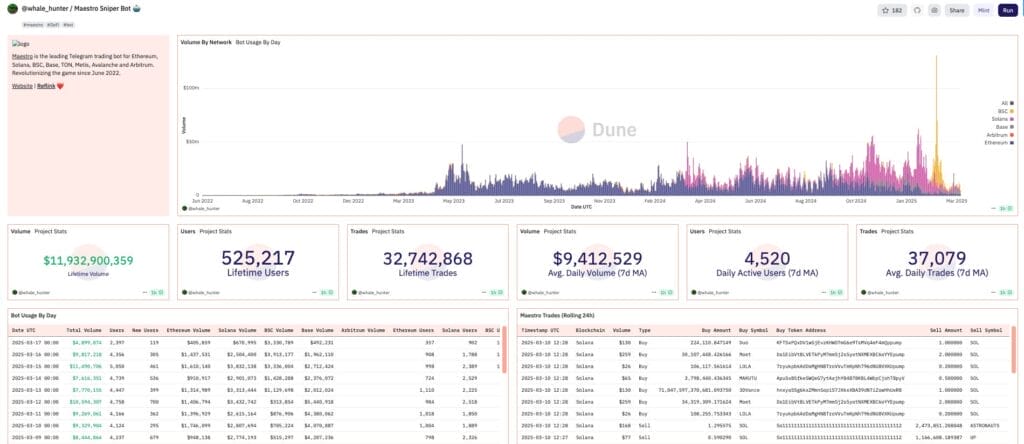1024x444 pixels.
Task: Click the #maestro tag under the title
Action: [33, 24]
